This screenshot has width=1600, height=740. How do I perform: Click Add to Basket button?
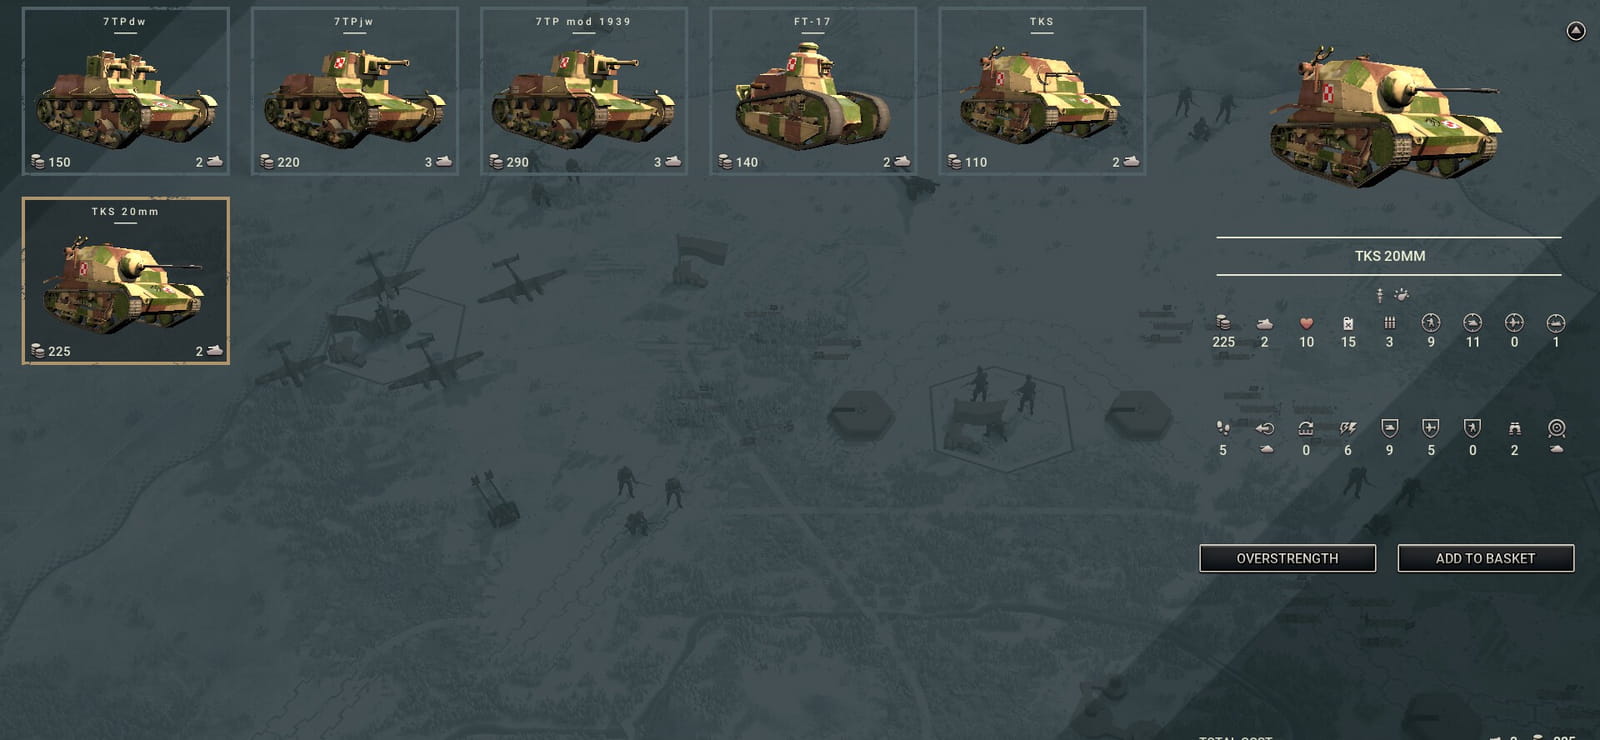(1486, 558)
